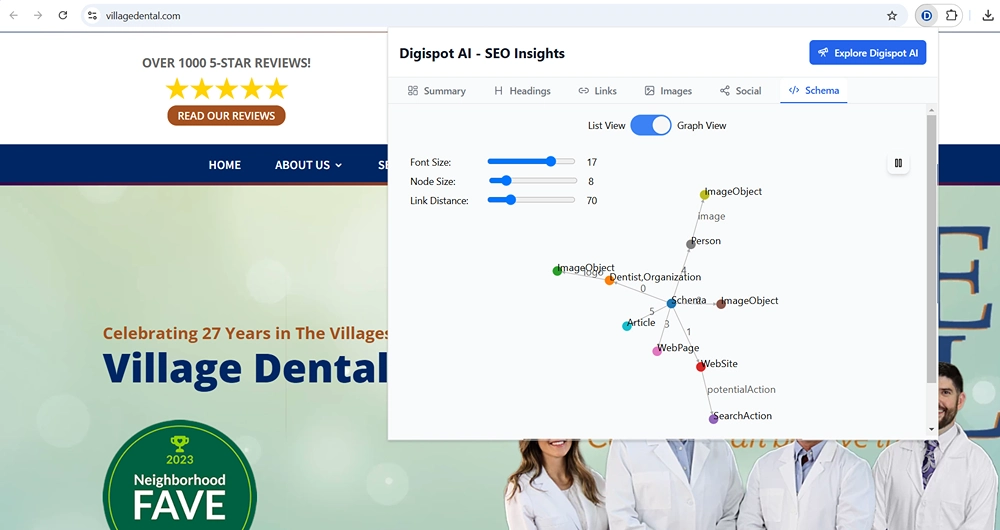
Task: Open site information icon in address bar
Action: click(92, 15)
